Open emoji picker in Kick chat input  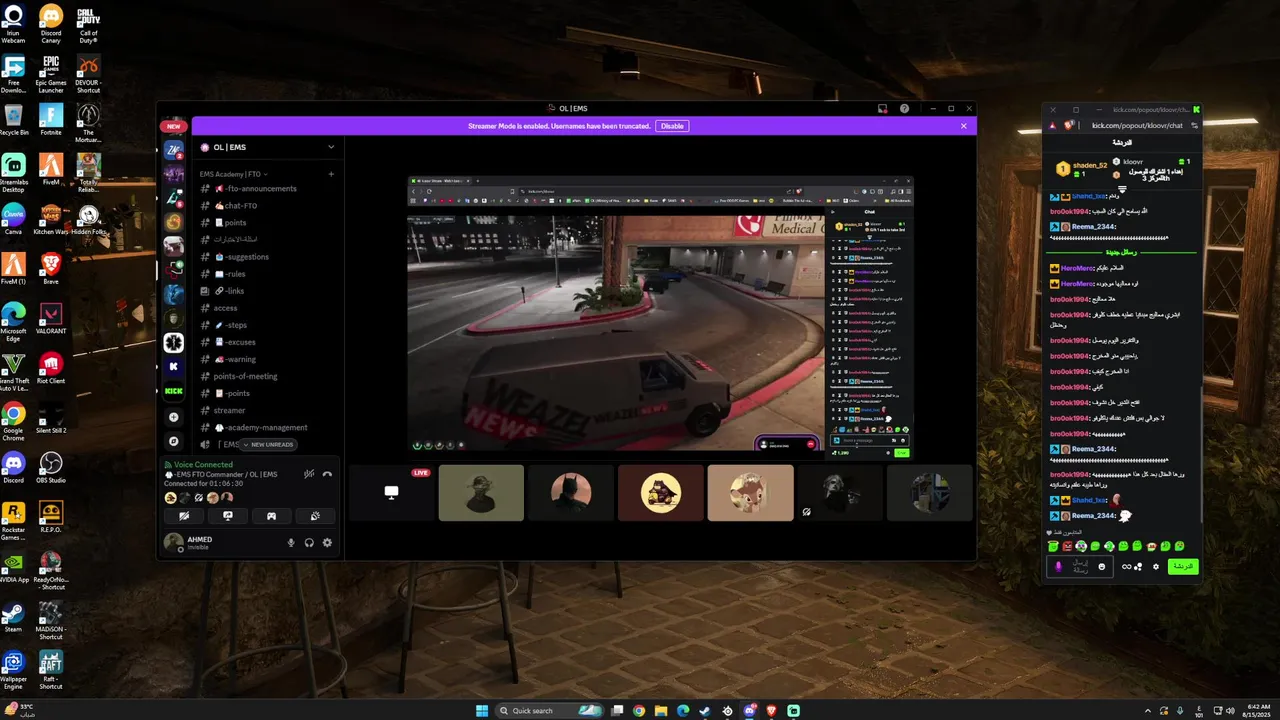pyautogui.click(x=1102, y=567)
